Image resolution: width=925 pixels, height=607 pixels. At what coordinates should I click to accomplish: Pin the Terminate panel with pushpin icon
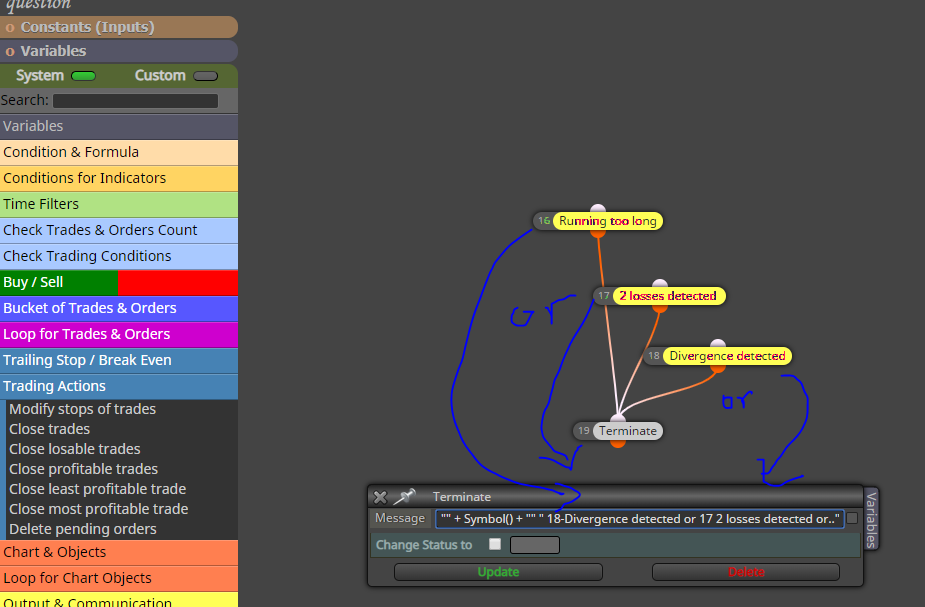(x=405, y=497)
